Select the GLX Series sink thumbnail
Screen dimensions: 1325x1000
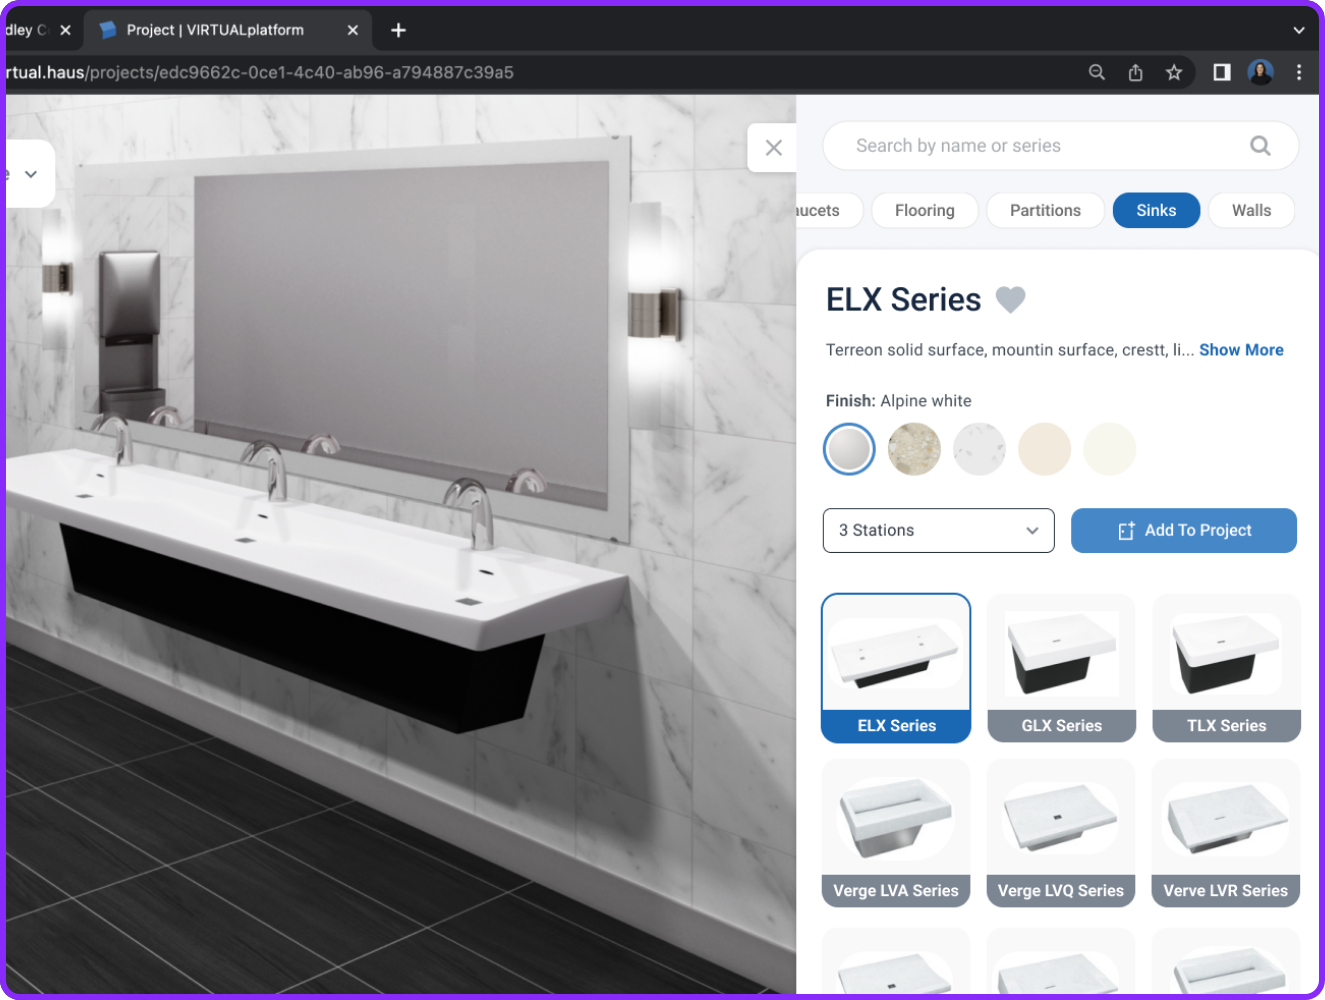1061,668
